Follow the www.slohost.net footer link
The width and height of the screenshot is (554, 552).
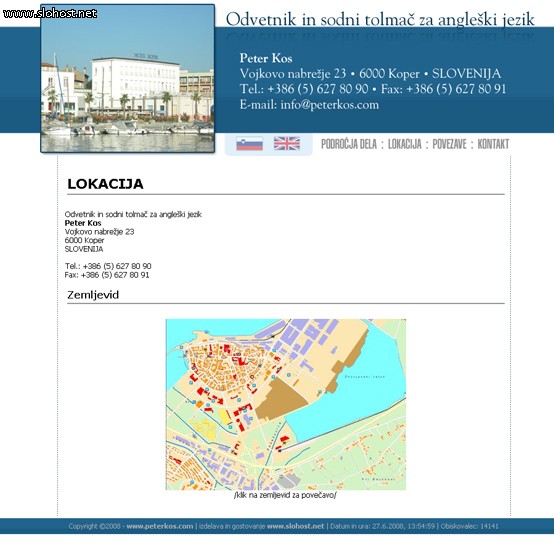pos(295,526)
